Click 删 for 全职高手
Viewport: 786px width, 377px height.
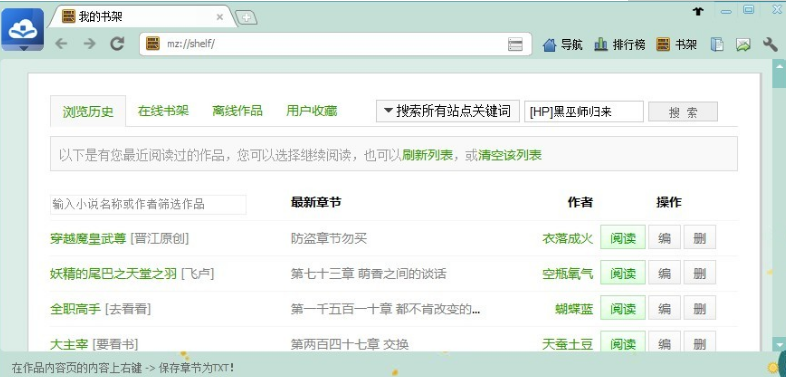(x=699, y=307)
